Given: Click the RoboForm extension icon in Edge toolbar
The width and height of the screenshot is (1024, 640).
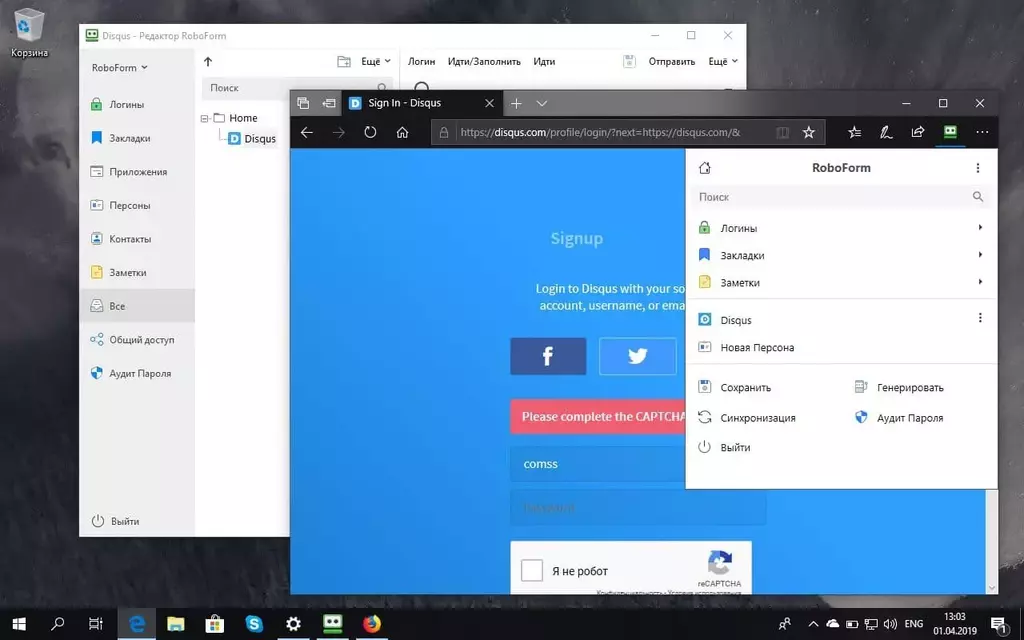Looking at the screenshot, I should click(x=950, y=132).
